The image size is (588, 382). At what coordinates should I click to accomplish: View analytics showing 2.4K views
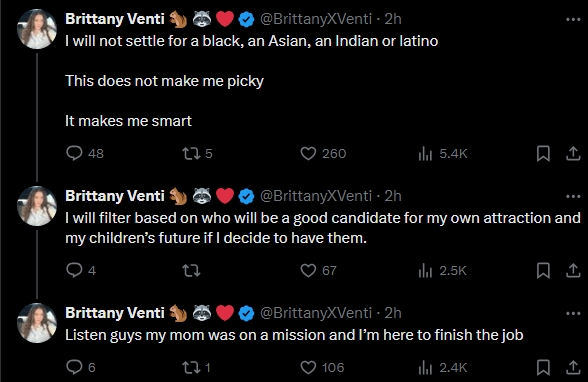442,367
